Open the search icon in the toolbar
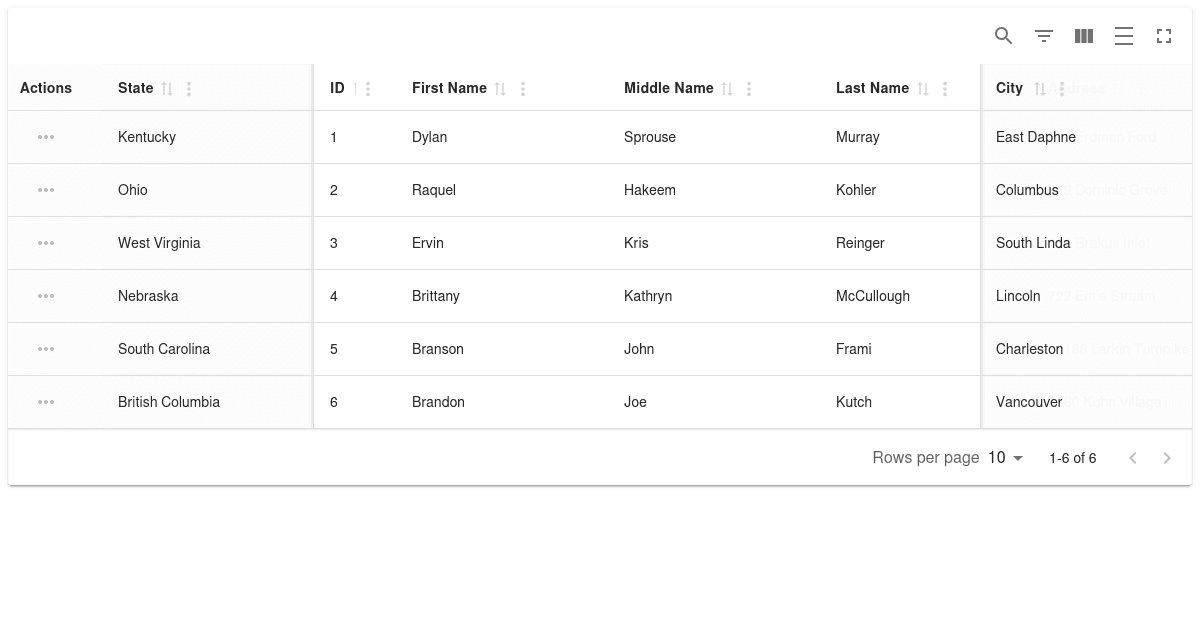Screen dimensions: 1200x630 pyautogui.click(x=1004, y=36)
